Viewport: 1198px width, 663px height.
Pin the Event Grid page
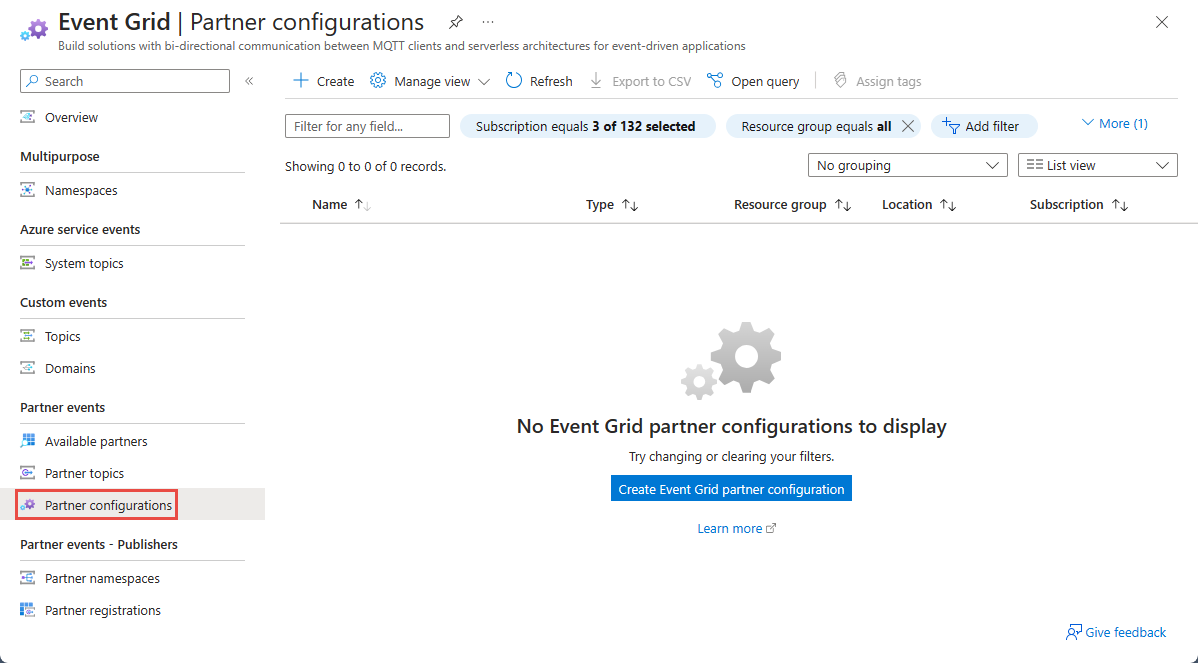(455, 21)
